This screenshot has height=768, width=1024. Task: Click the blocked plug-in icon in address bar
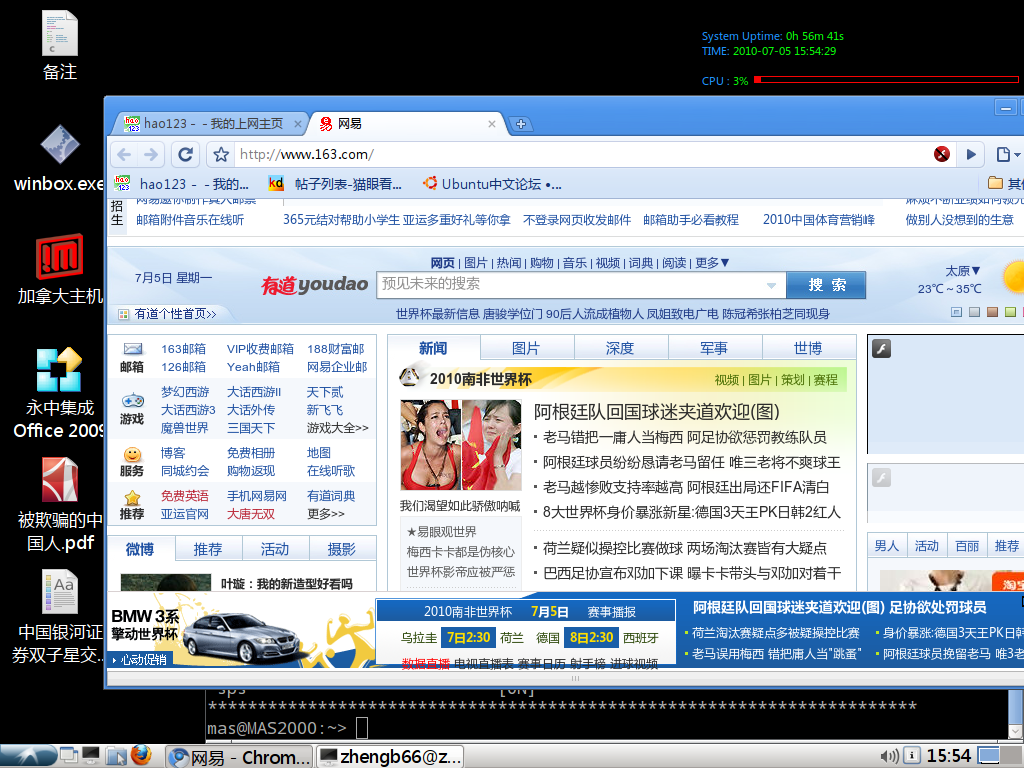point(942,154)
